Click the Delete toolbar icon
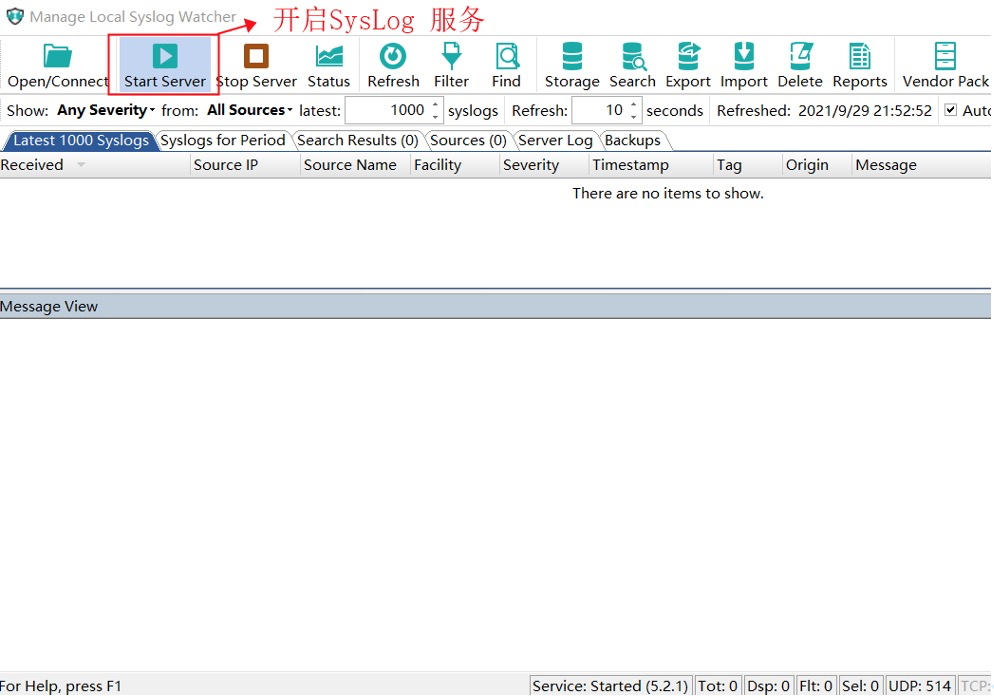 pos(801,56)
